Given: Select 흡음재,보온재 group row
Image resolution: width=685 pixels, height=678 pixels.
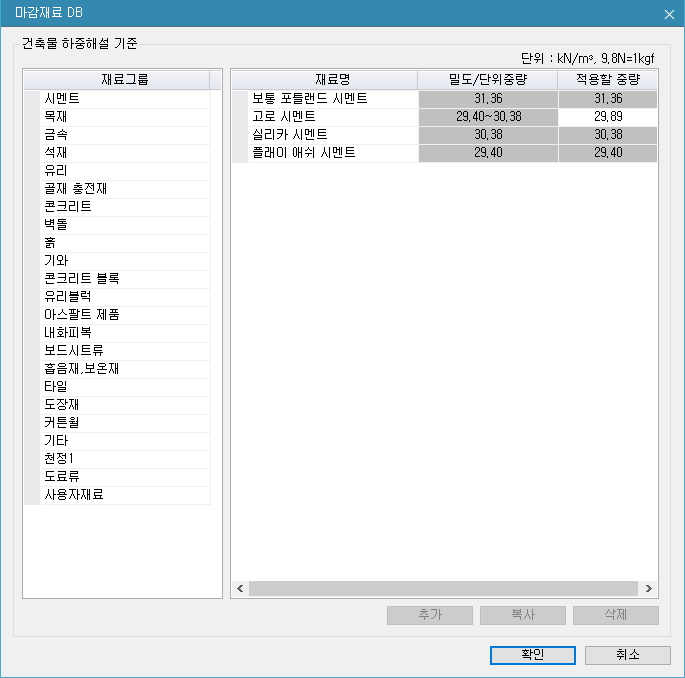Looking at the screenshot, I should [x=125, y=369].
